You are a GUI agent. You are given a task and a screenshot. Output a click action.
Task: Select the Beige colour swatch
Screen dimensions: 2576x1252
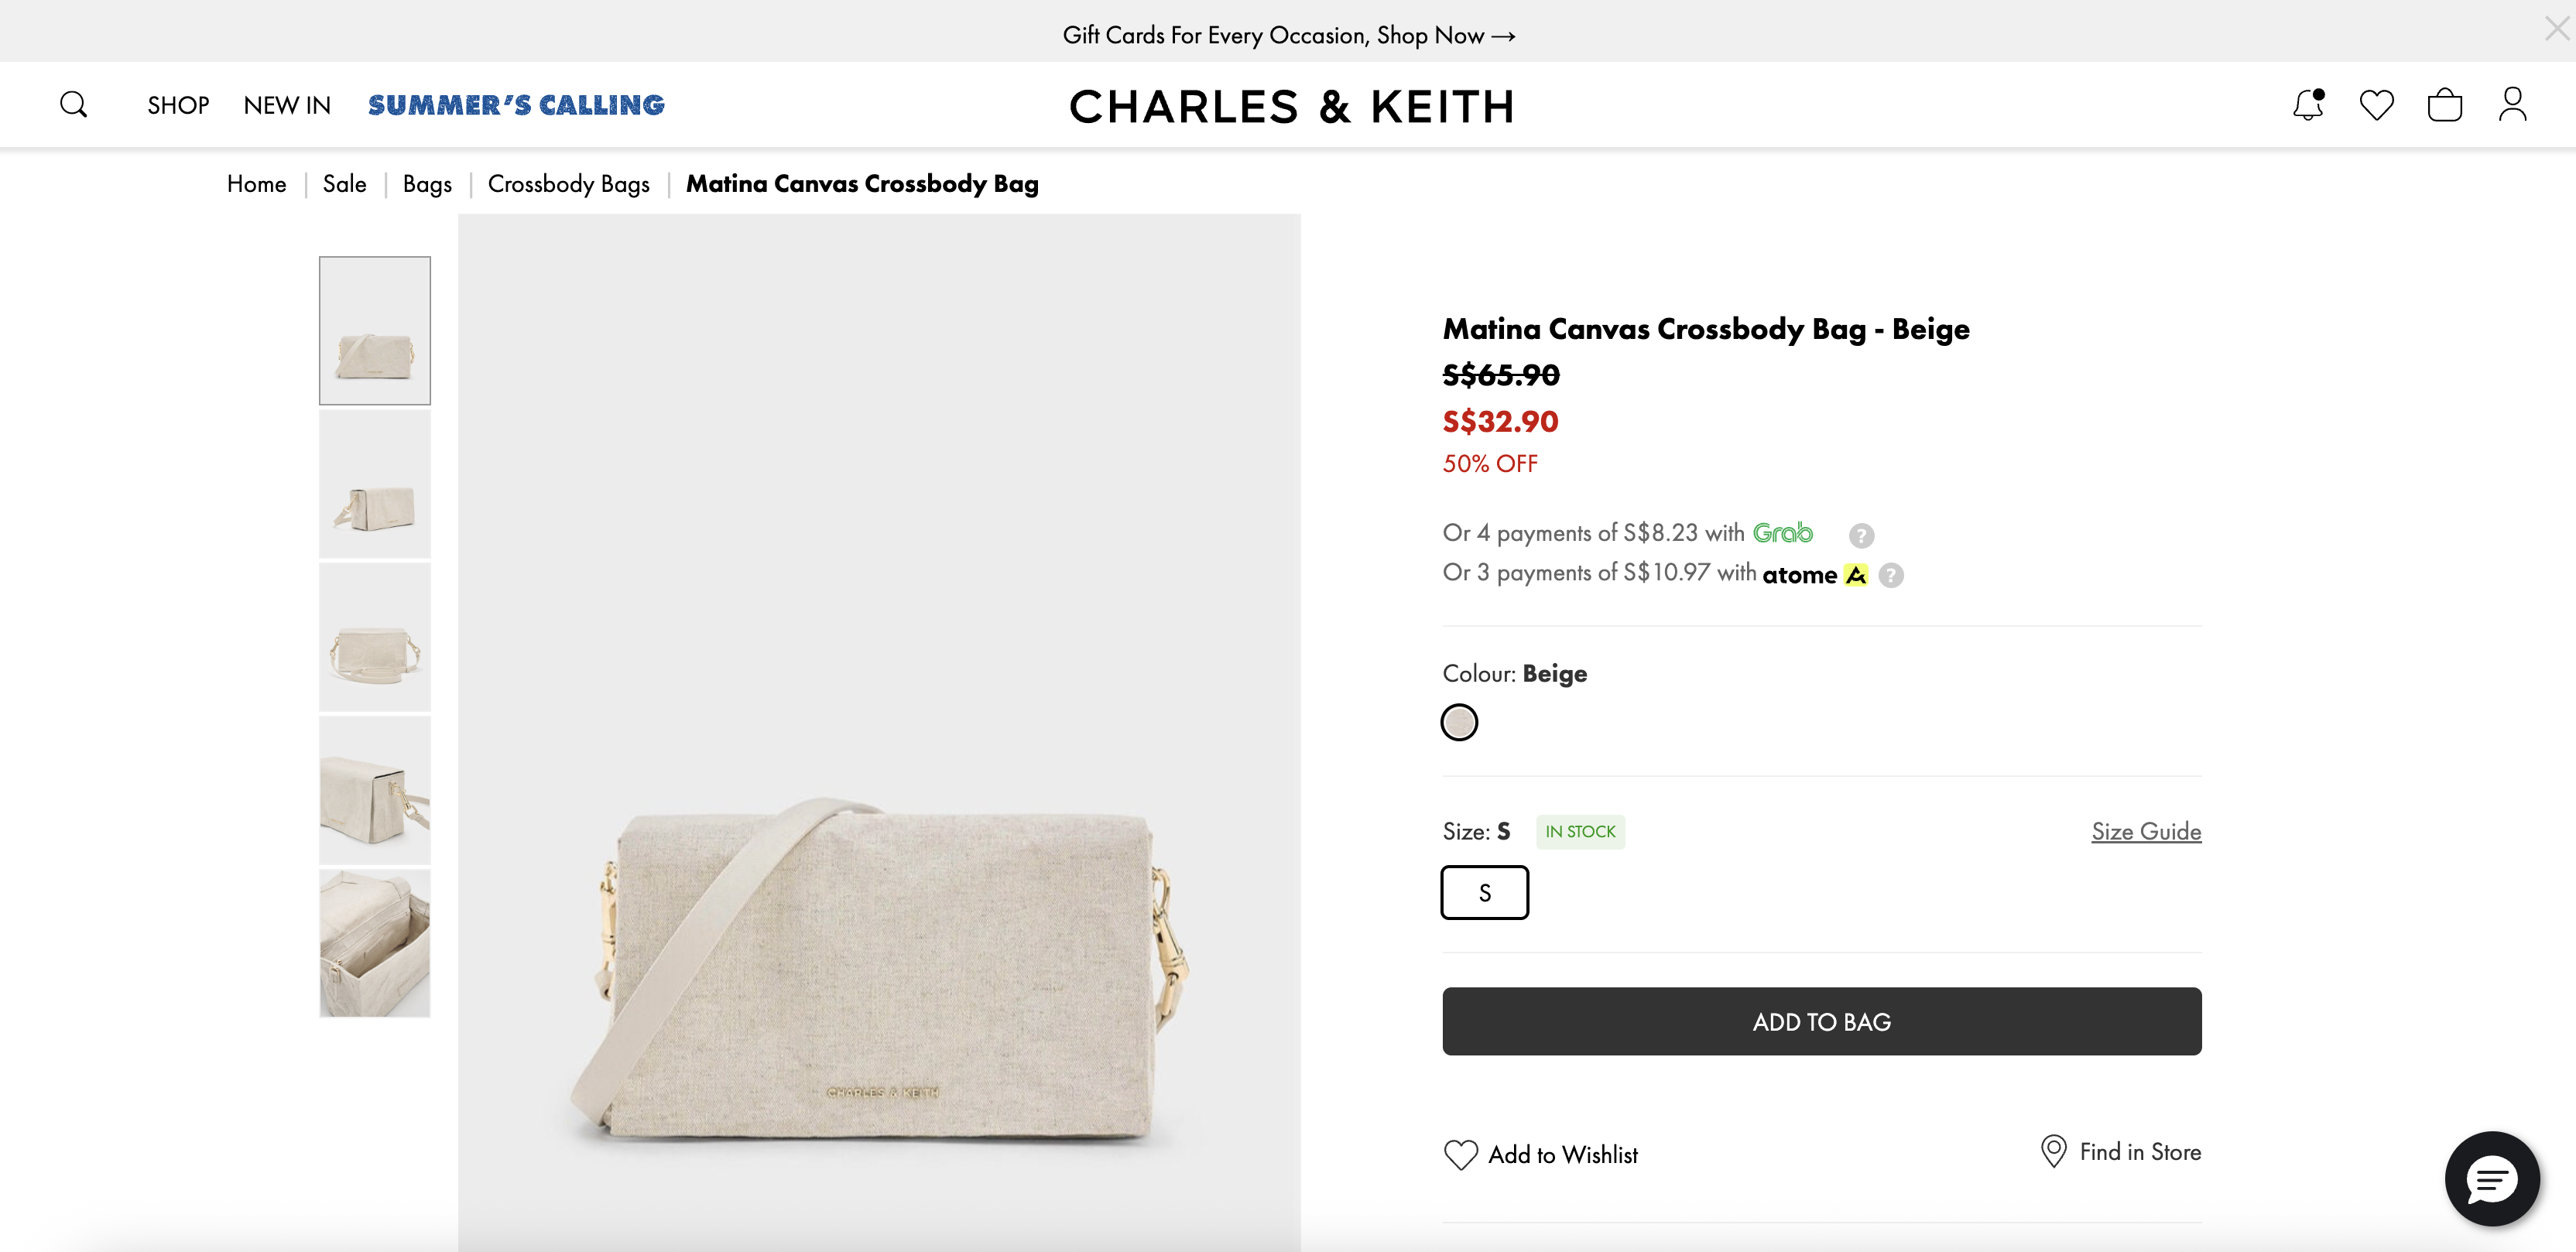(1459, 722)
